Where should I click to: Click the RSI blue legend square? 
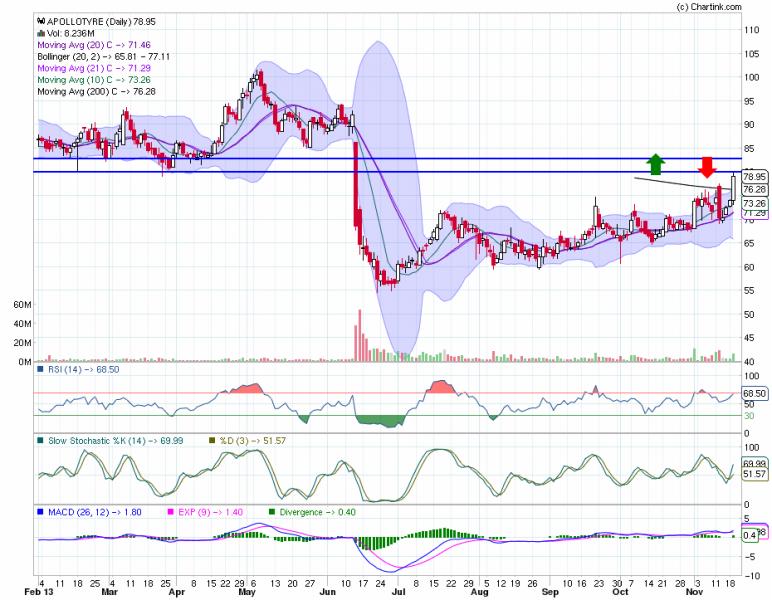[x=41, y=369]
